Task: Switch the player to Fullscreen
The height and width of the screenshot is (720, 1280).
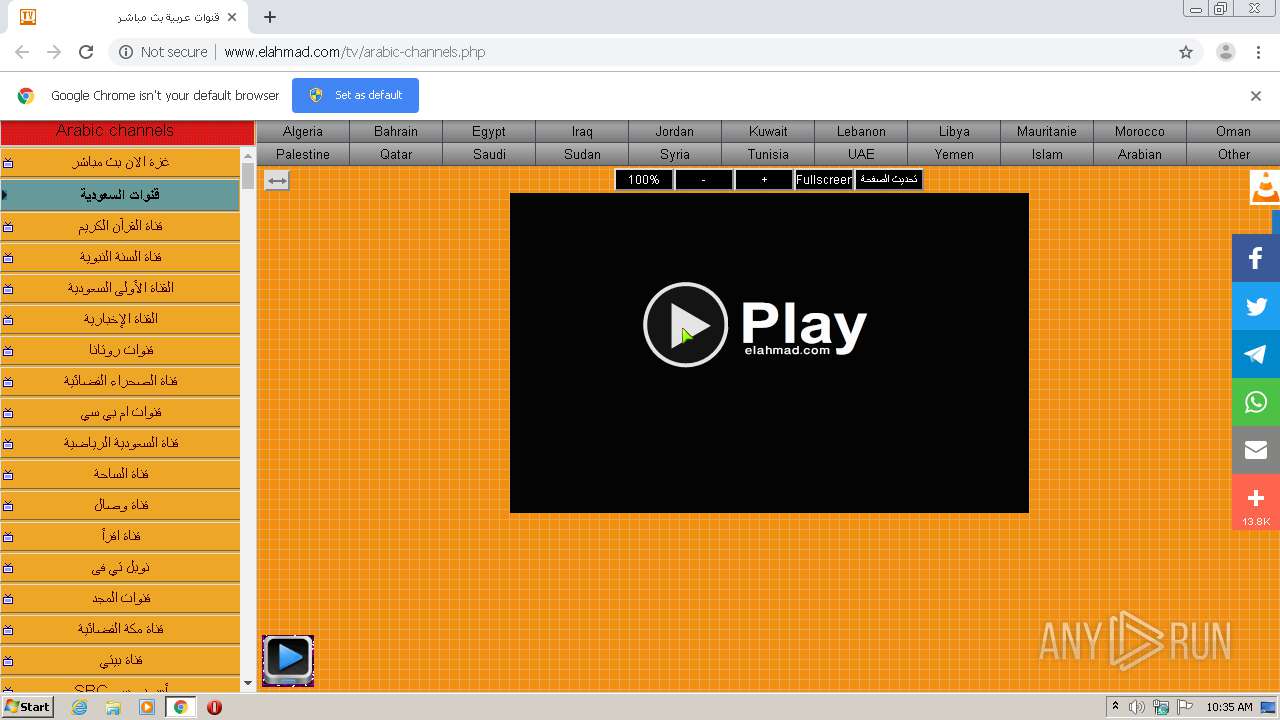Action: 824,180
